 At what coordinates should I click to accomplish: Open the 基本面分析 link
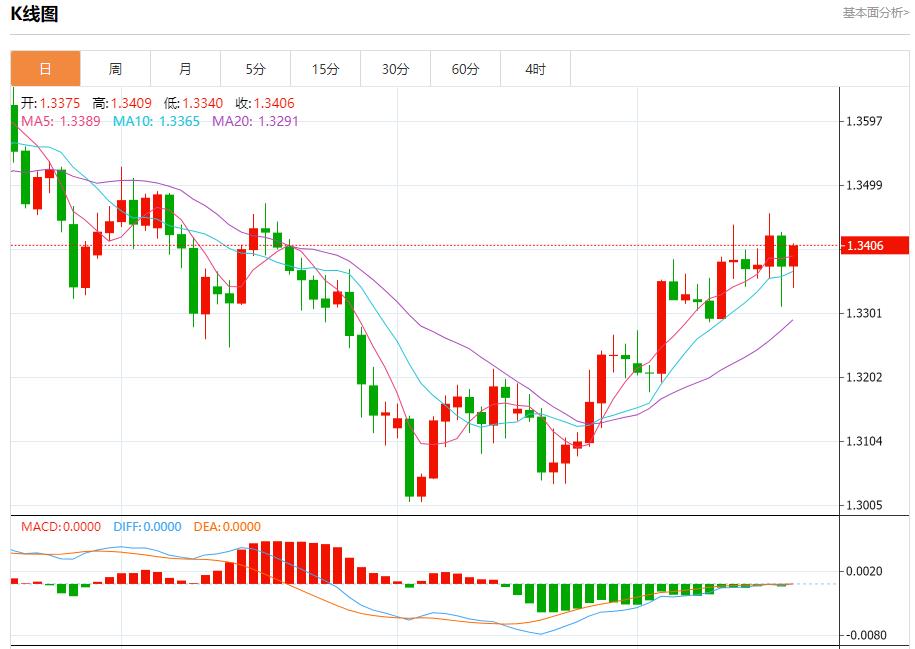point(875,13)
